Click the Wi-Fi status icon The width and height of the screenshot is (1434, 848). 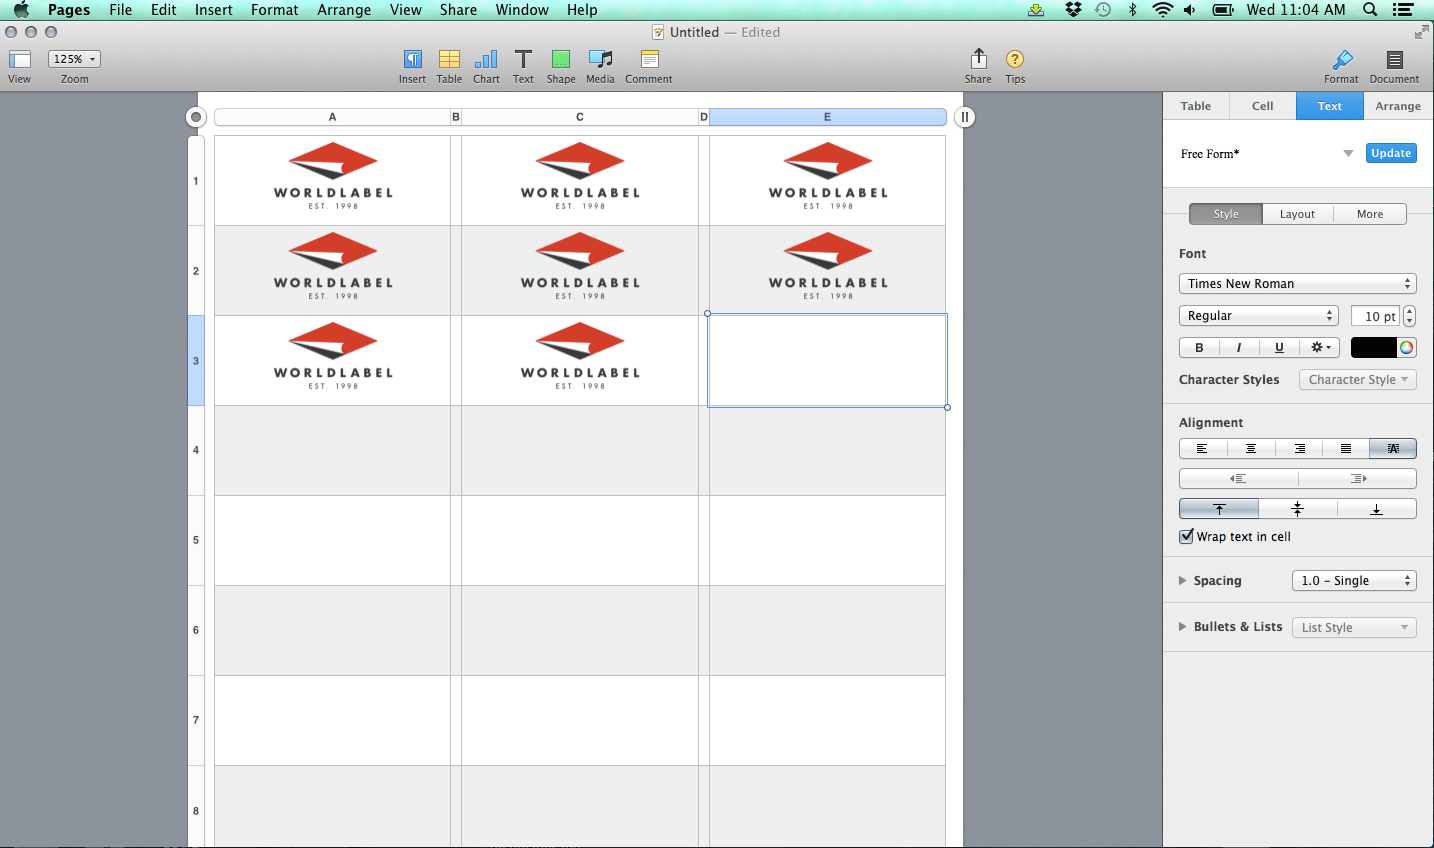click(1162, 9)
